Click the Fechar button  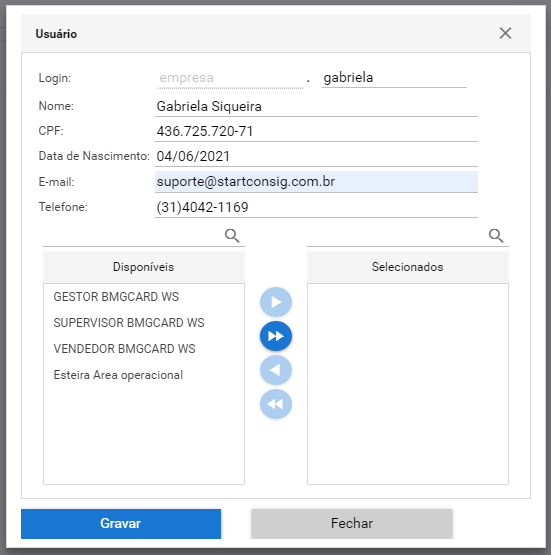pyautogui.click(x=352, y=523)
